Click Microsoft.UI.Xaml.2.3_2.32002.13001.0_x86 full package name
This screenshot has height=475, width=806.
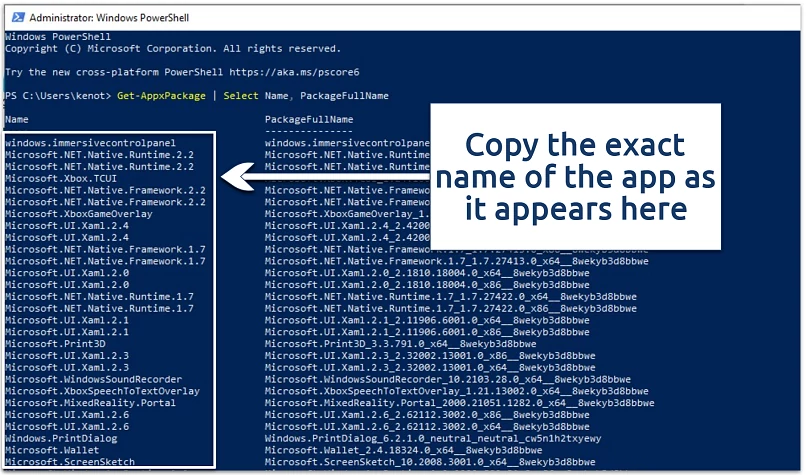tap(430, 356)
